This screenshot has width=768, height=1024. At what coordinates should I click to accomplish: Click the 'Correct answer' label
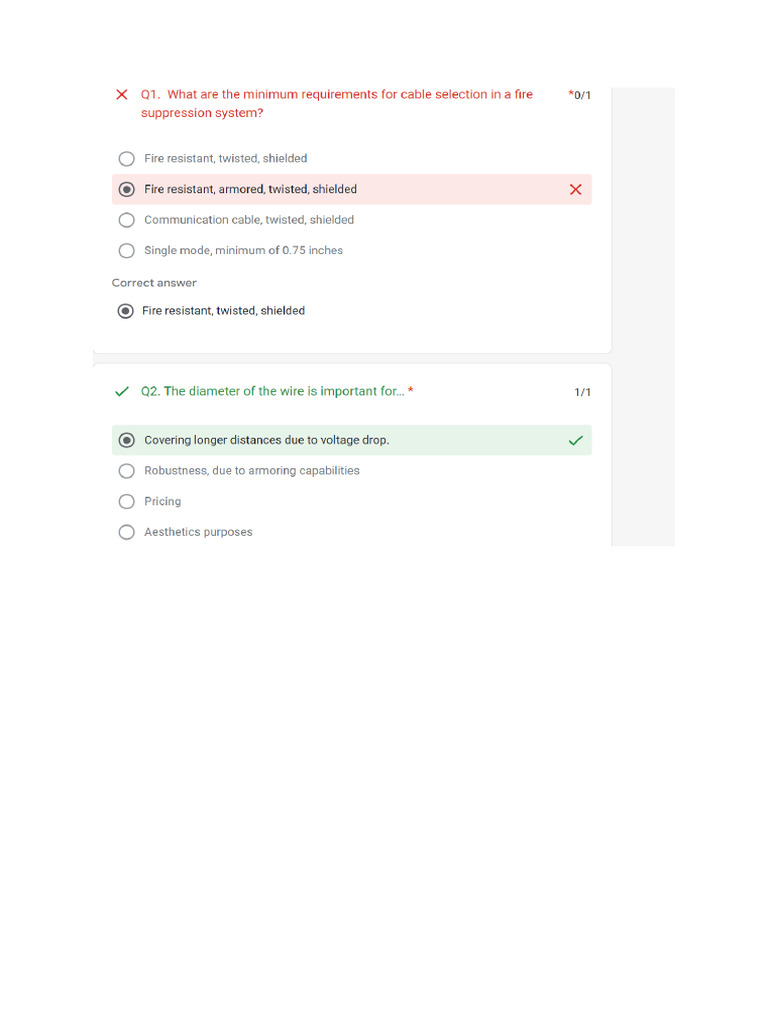[x=154, y=283]
